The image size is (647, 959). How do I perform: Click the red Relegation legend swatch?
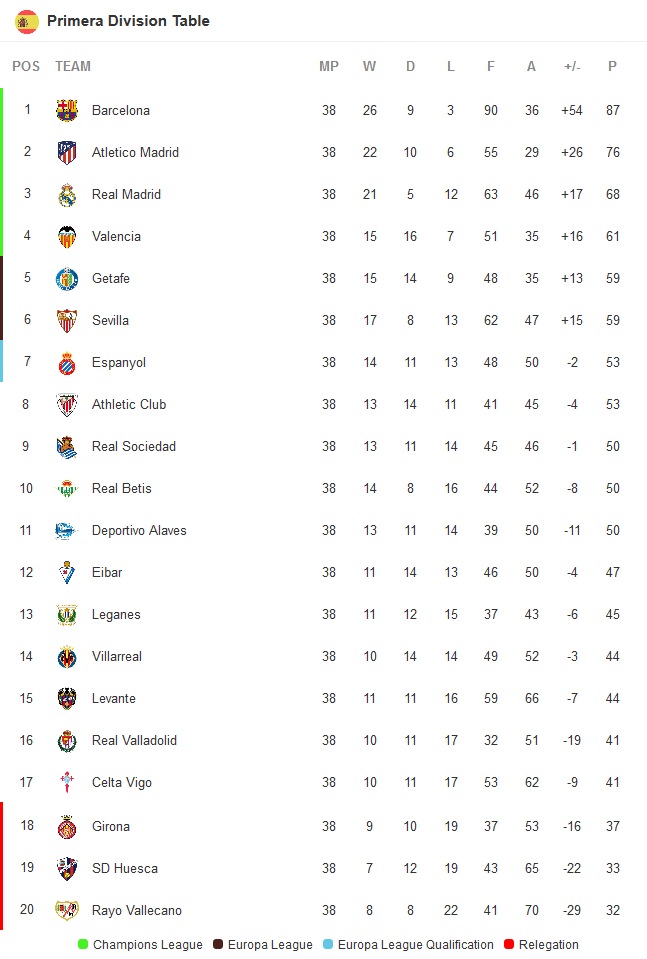tap(509, 944)
